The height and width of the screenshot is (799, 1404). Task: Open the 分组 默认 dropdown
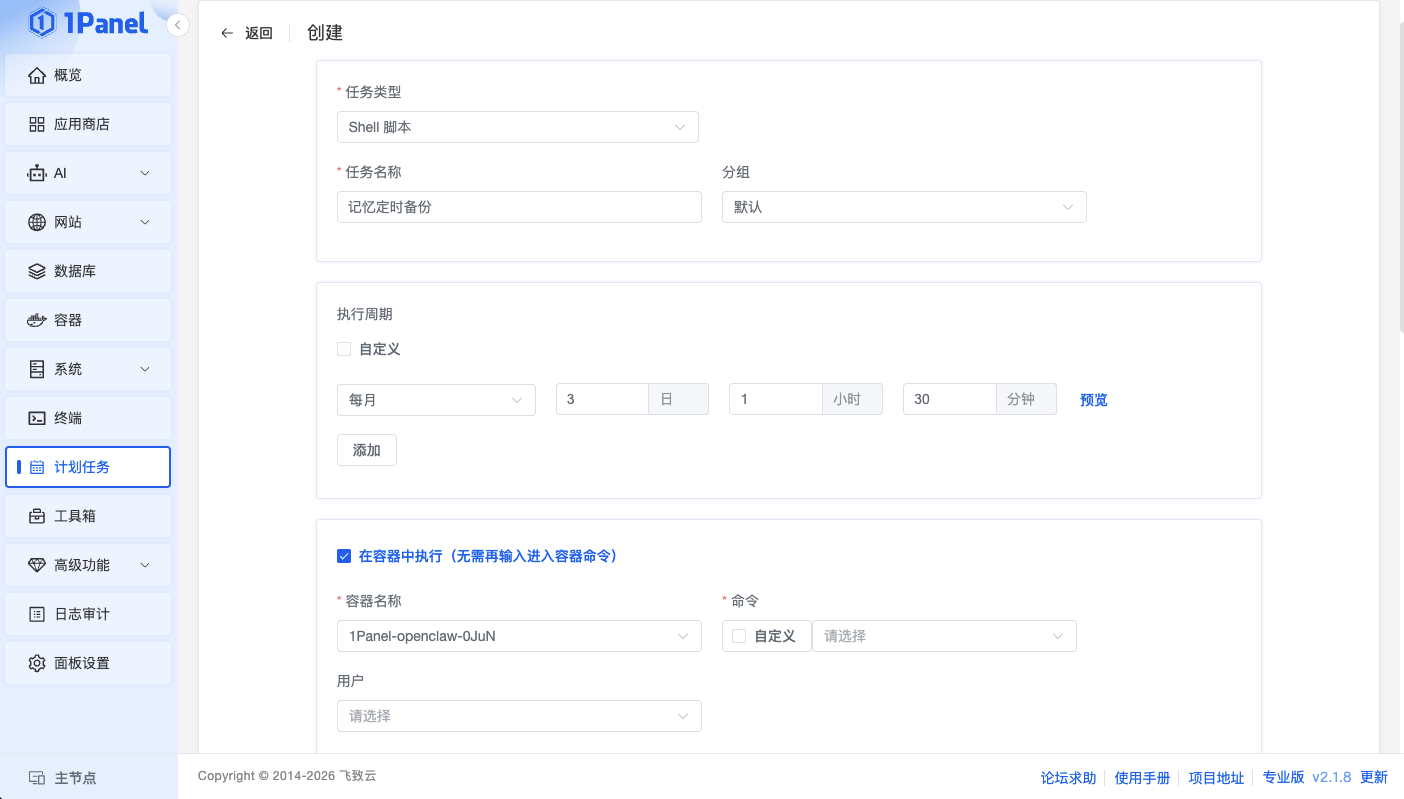(903, 207)
